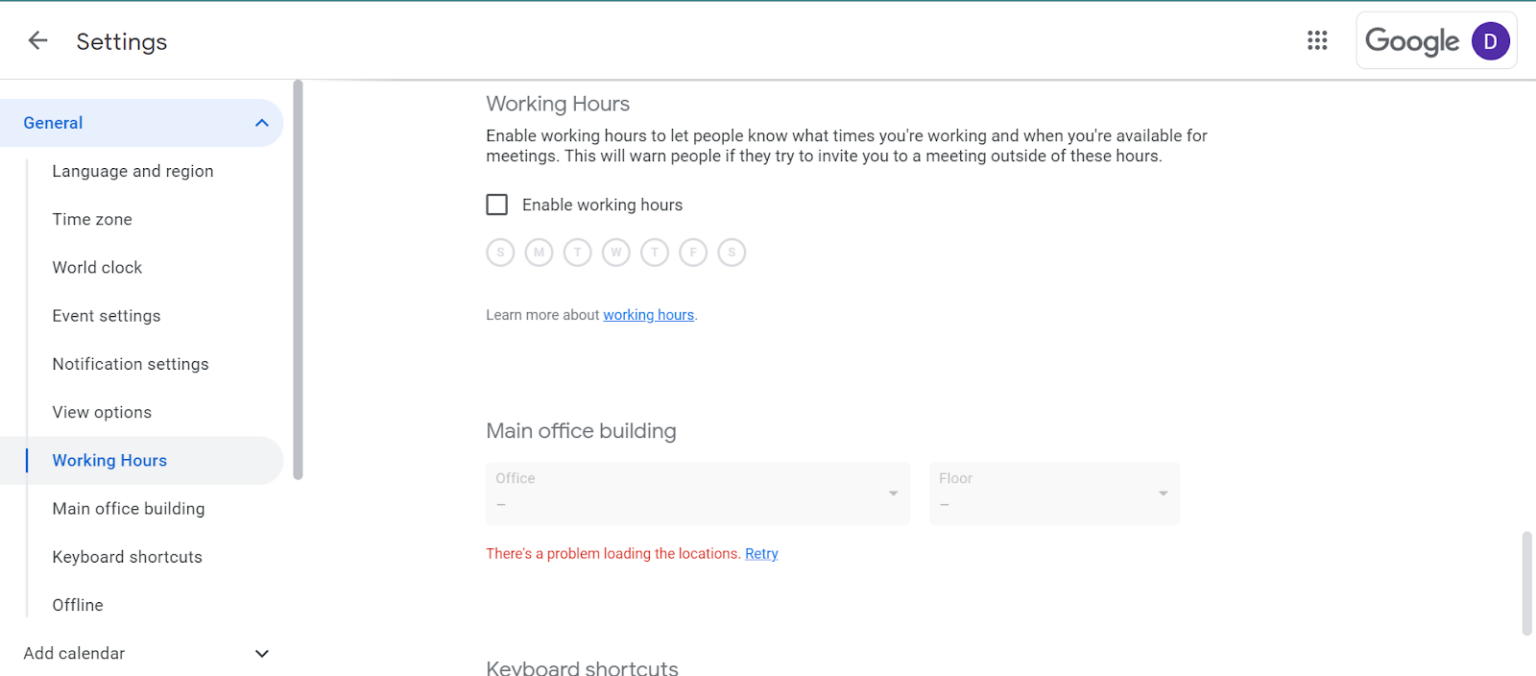Select the Friday working day circle
This screenshot has height=676, width=1536.
[693, 252]
